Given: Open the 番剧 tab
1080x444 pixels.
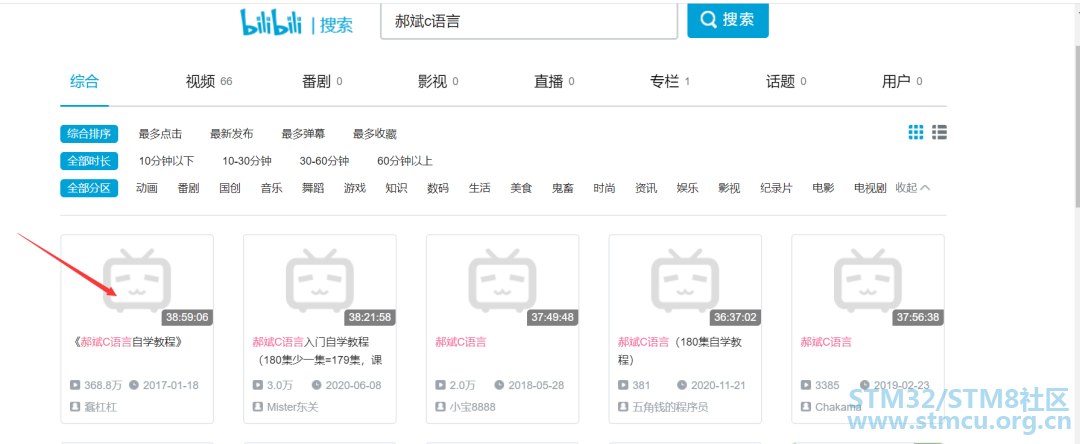Looking at the screenshot, I should pos(322,82).
